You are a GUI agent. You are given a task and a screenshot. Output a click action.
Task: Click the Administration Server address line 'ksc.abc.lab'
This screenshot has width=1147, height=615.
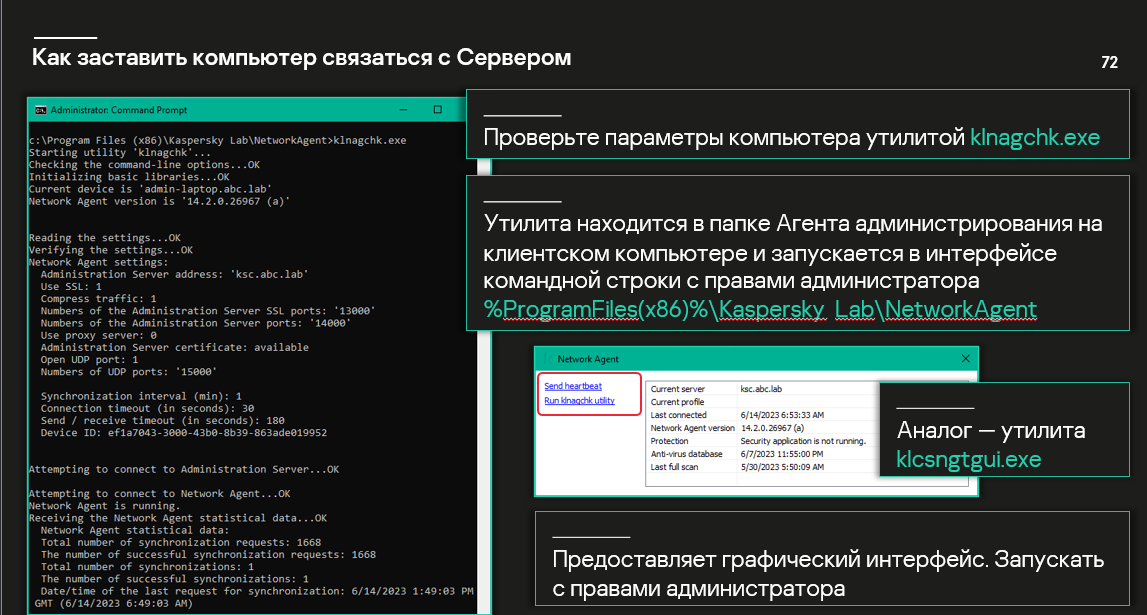click(x=174, y=274)
